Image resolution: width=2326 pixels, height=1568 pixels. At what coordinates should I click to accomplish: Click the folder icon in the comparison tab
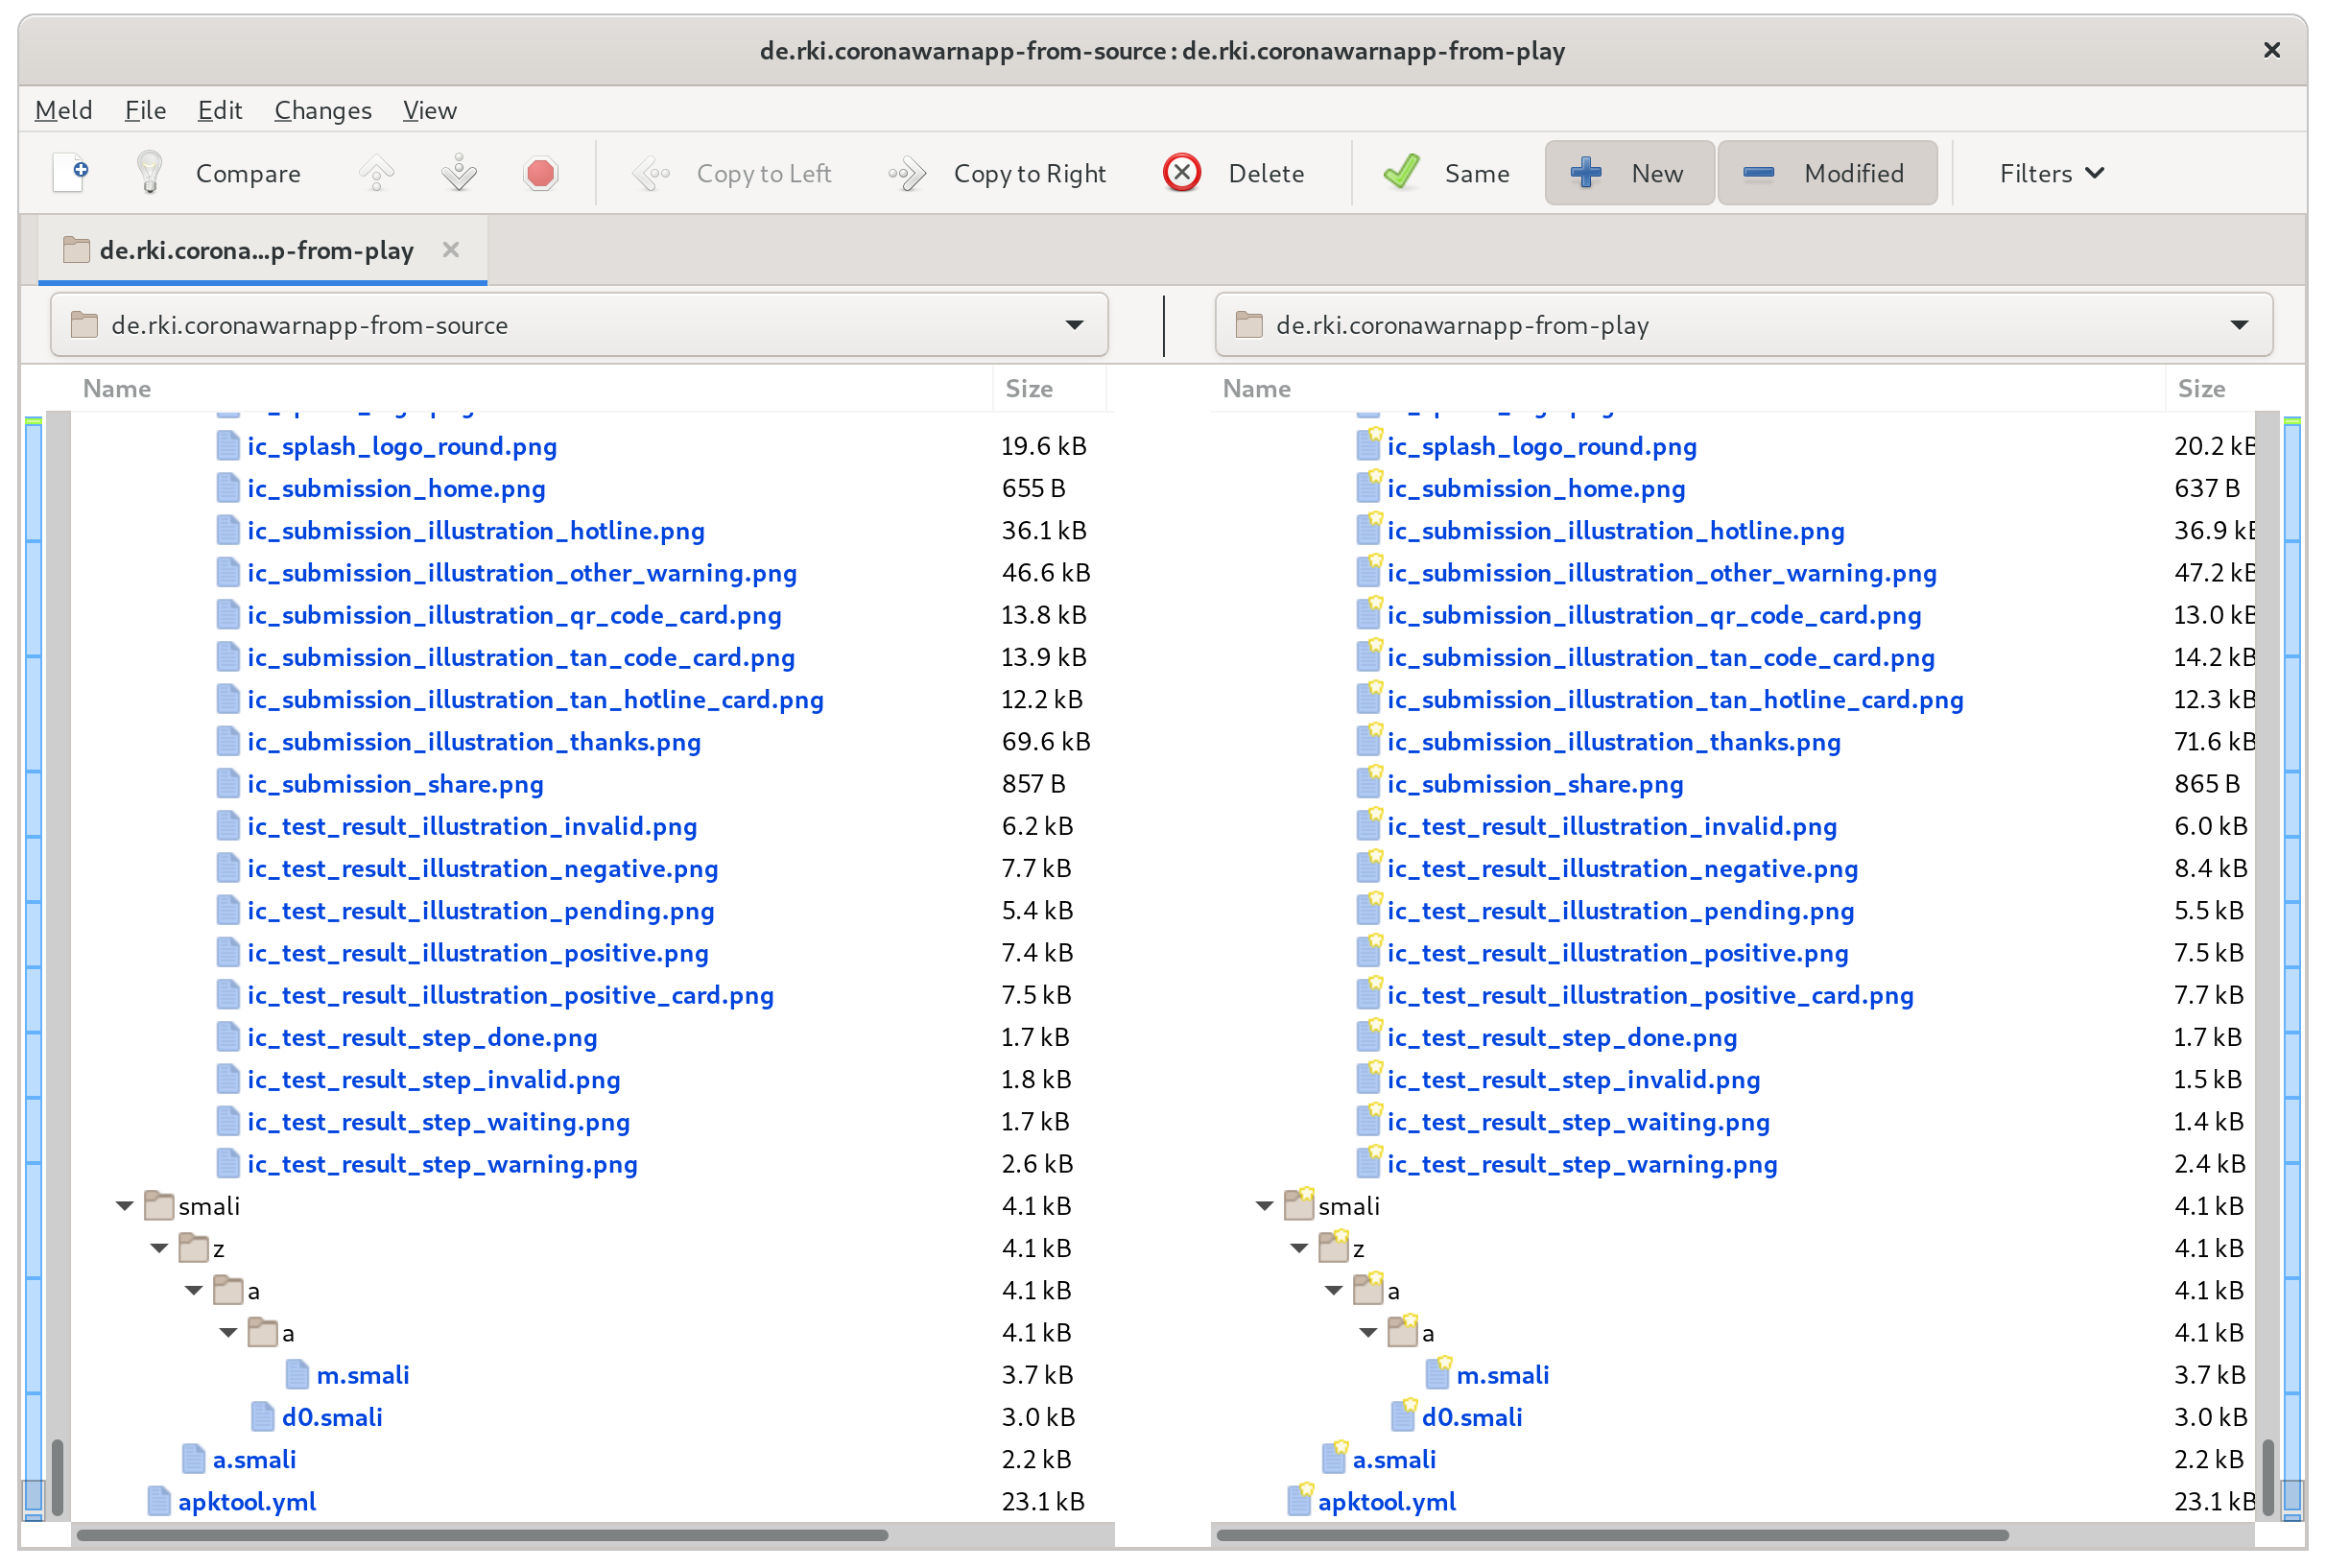76,250
